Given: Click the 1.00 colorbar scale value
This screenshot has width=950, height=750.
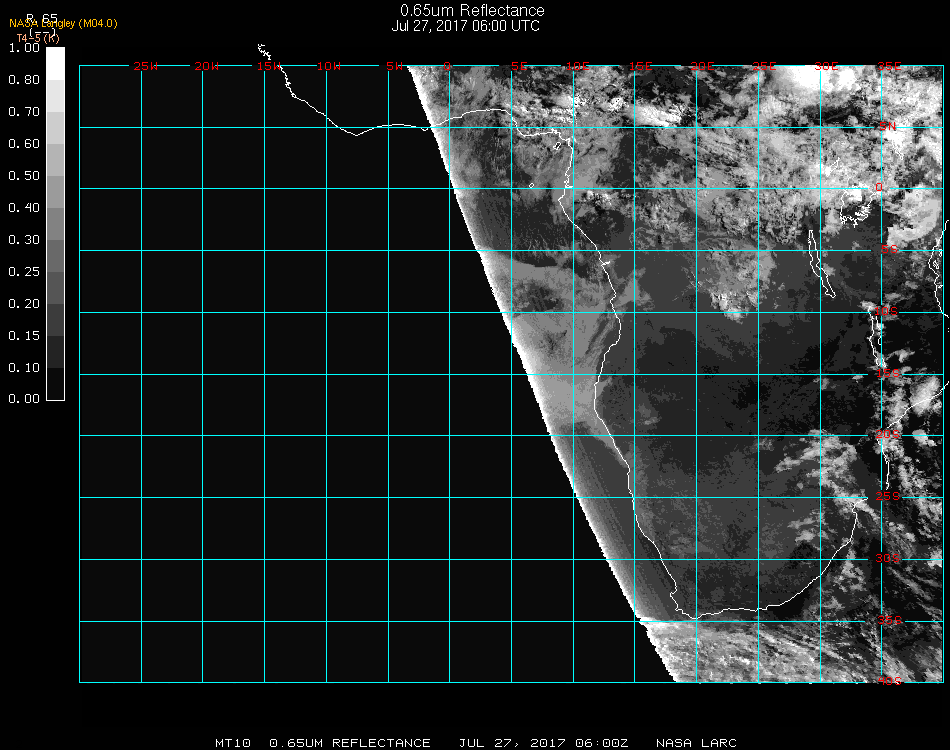Looking at the screenshot, I should click(24, 48).
